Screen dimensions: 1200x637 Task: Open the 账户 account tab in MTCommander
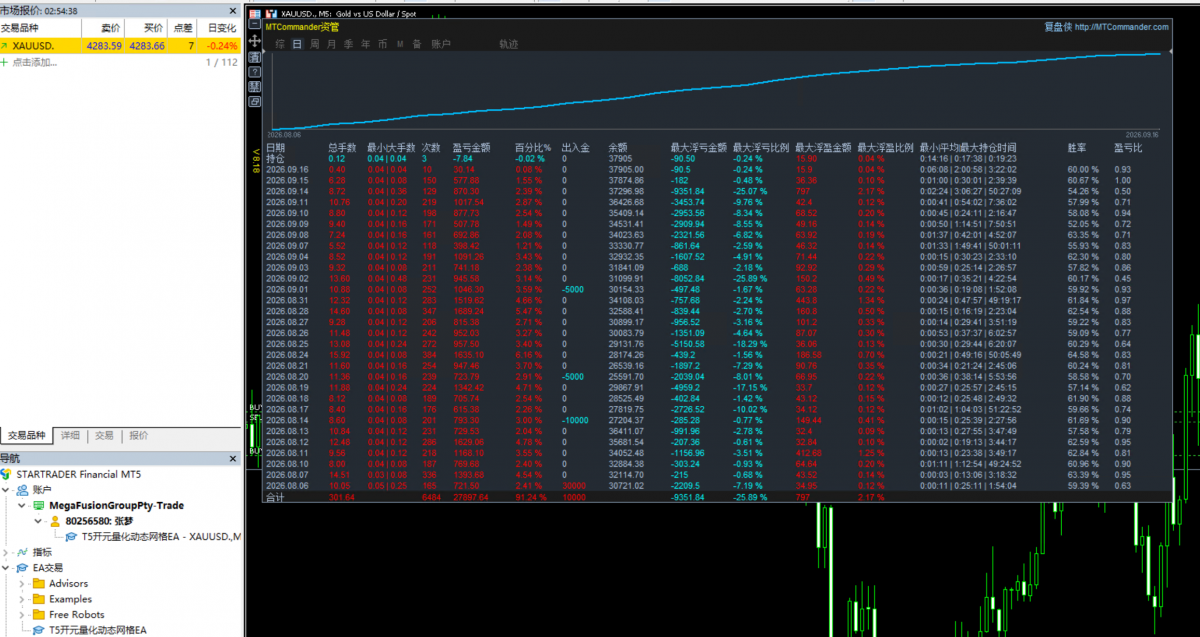441,44
